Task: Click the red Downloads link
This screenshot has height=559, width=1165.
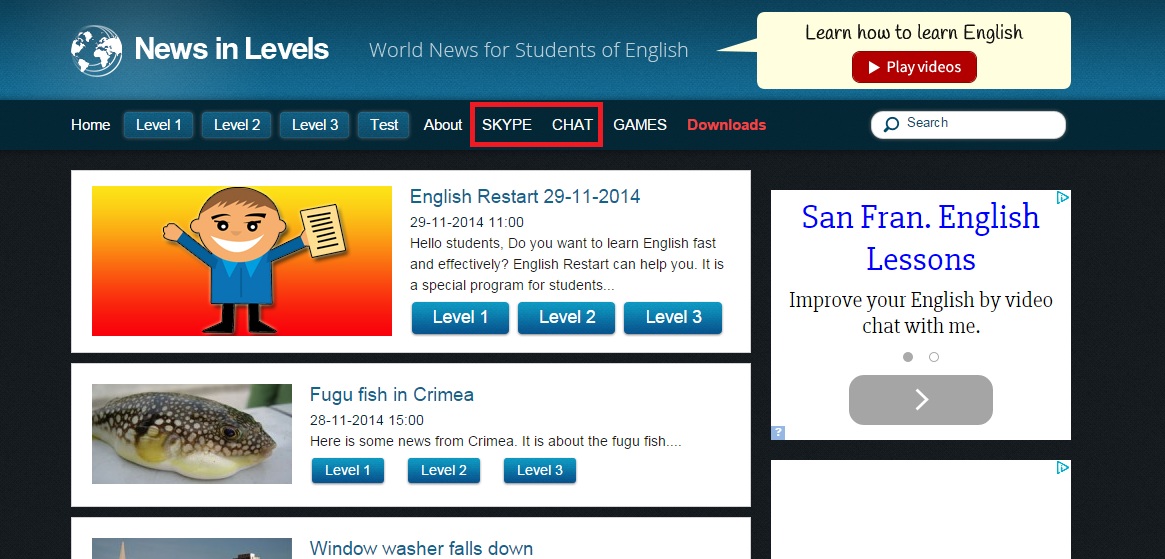Action: (726, 125)
